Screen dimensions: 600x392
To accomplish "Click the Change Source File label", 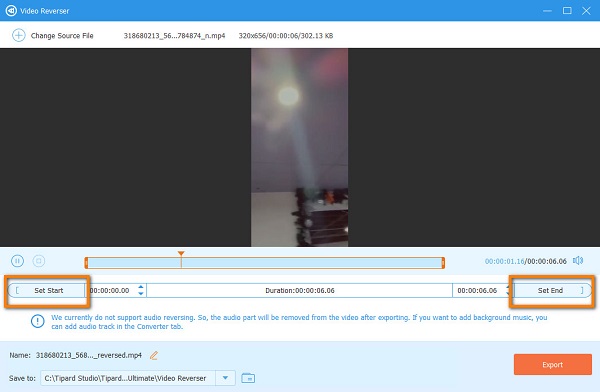I will click(62, 36).
